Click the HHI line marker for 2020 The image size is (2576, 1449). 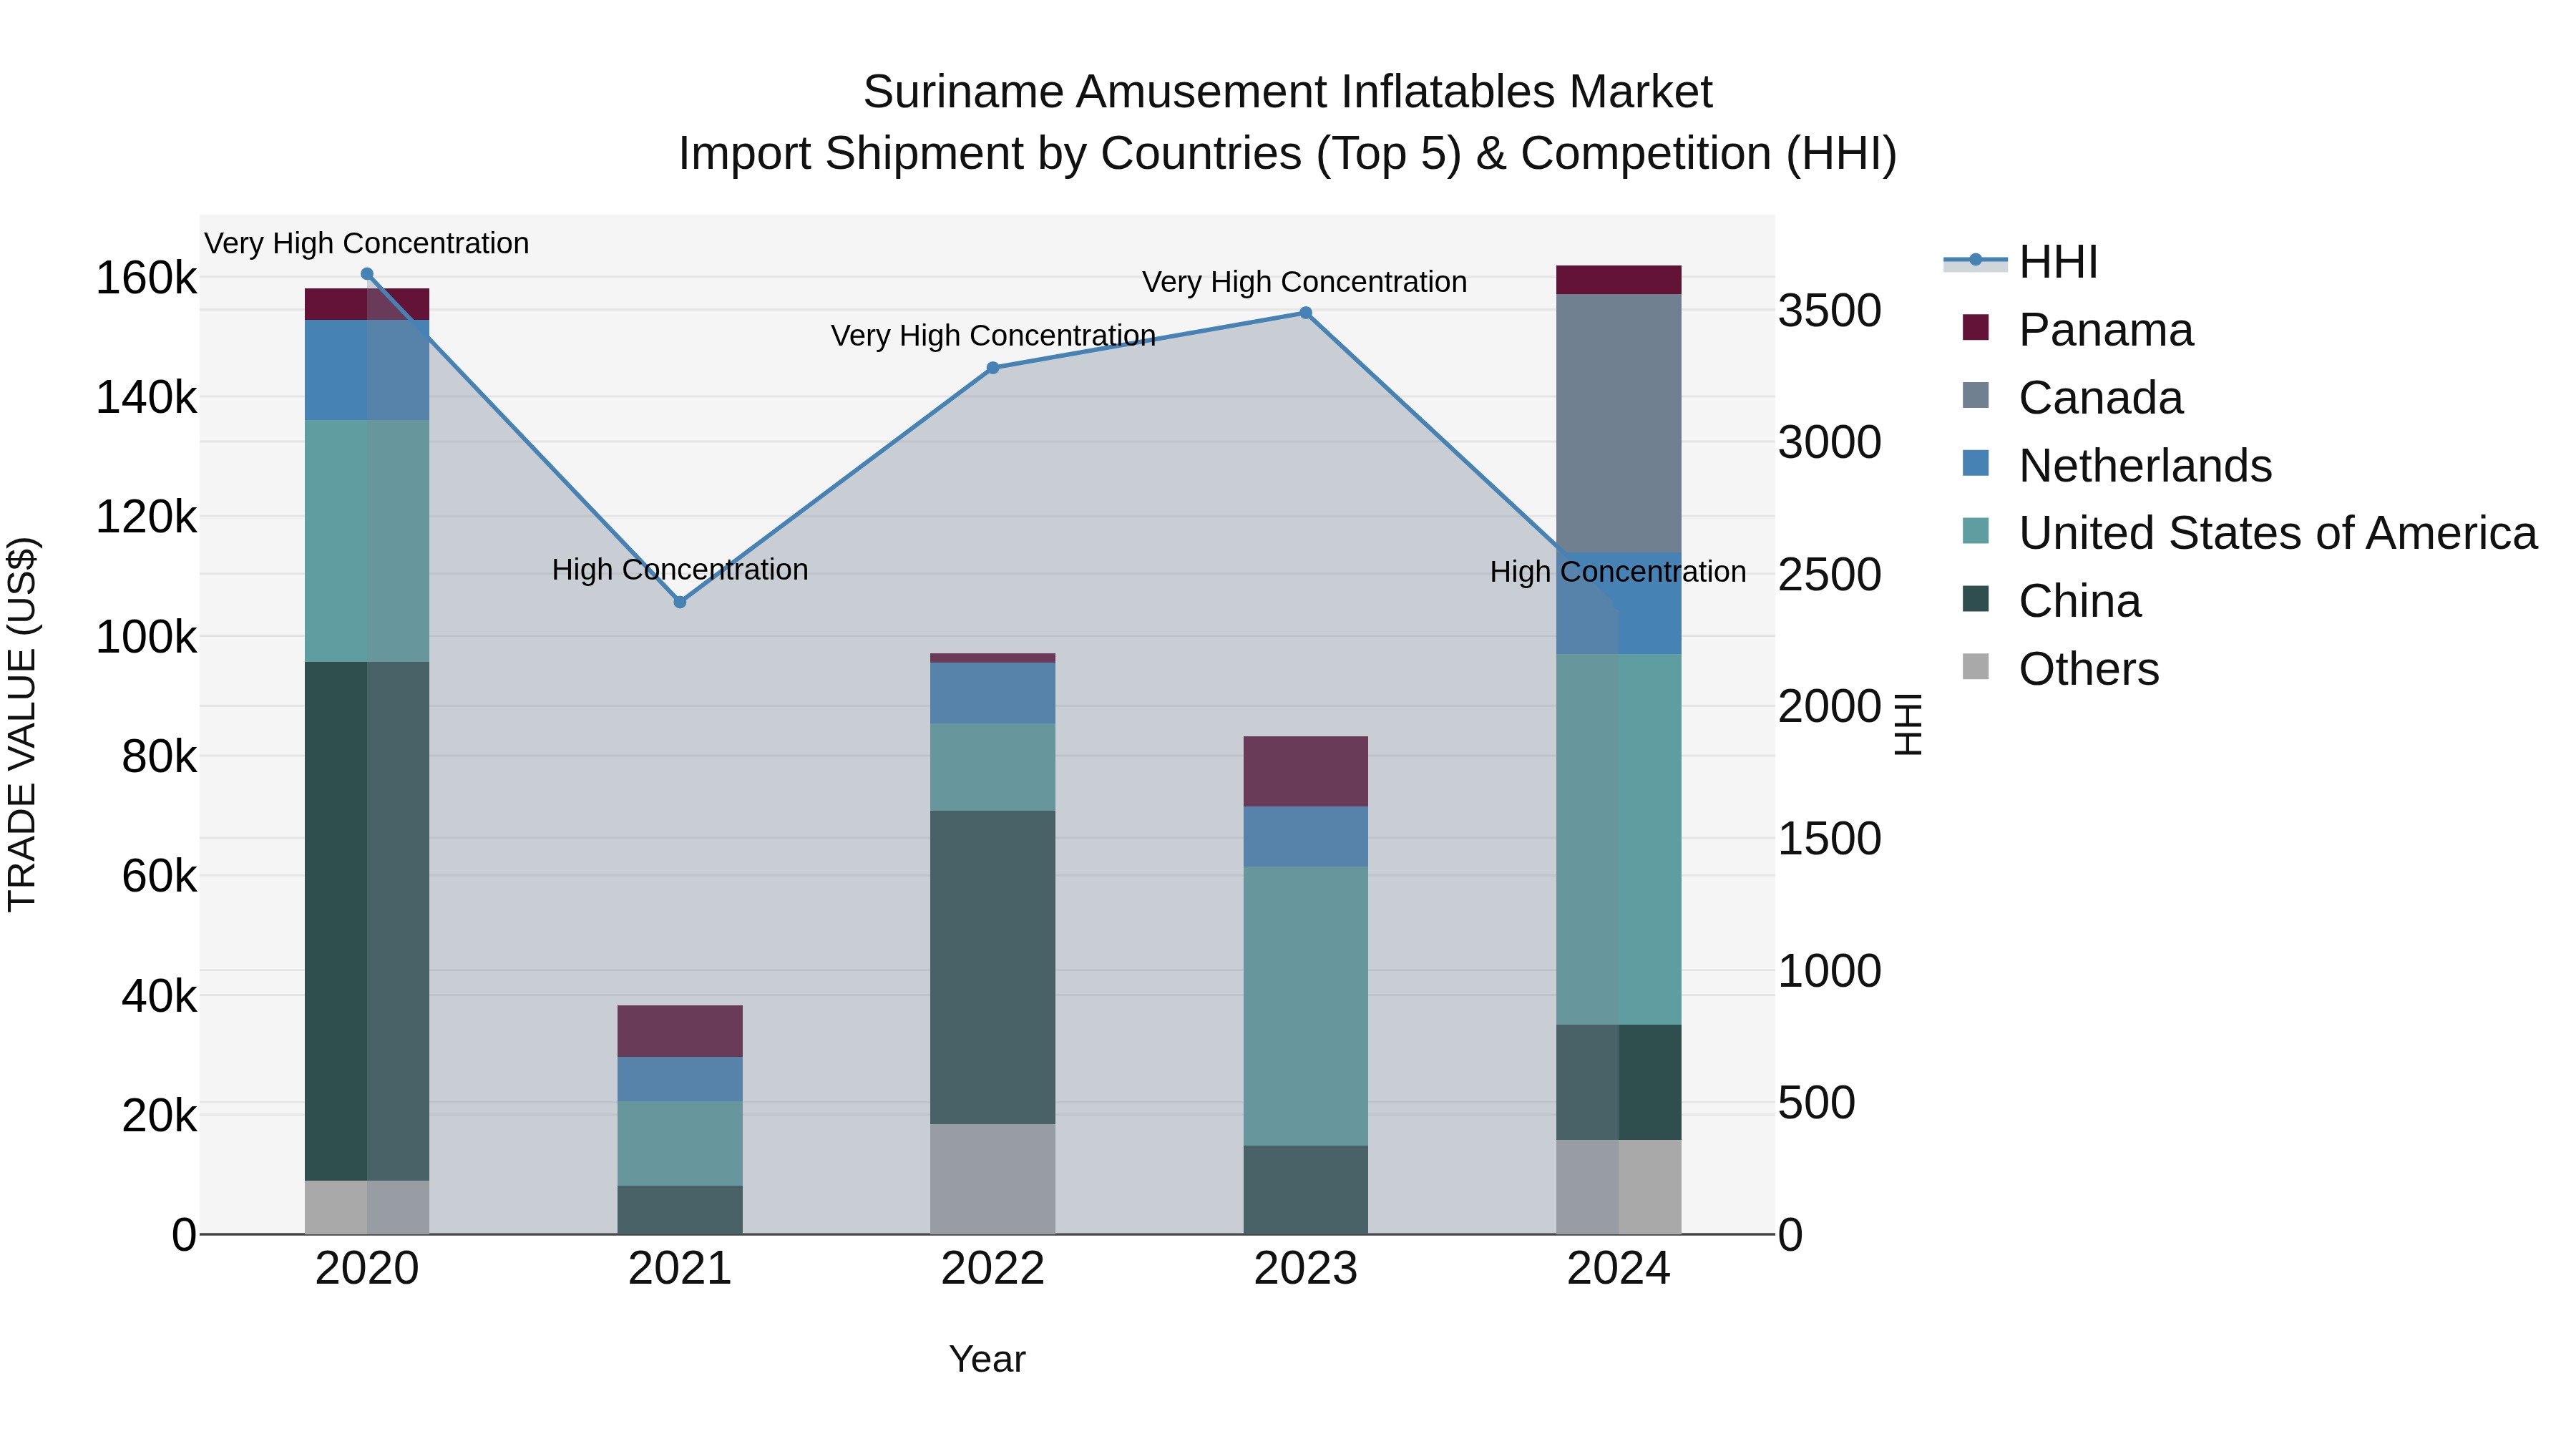(x=367, y=274)
